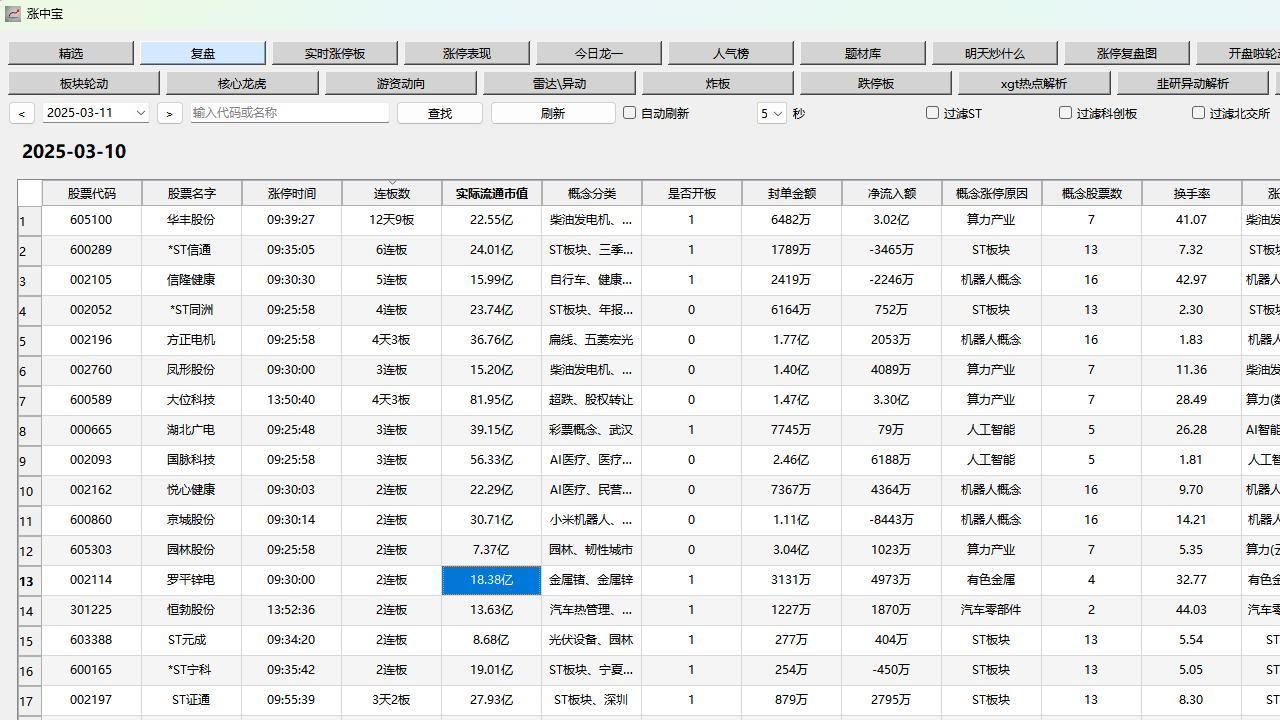Viewport: 1280px width, 720px height.
Task: Click the 刷新 button
Action: click(553, 113)
